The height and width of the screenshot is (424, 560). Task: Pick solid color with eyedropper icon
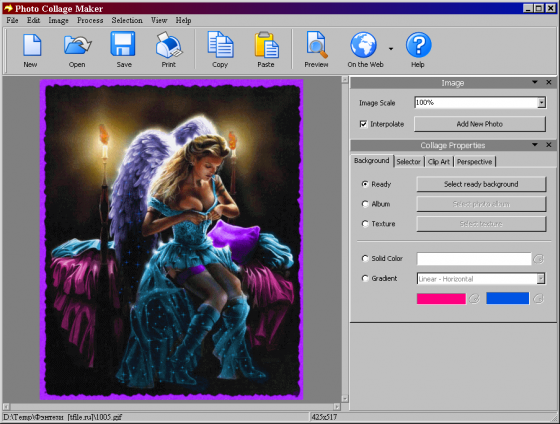point(539,259)
